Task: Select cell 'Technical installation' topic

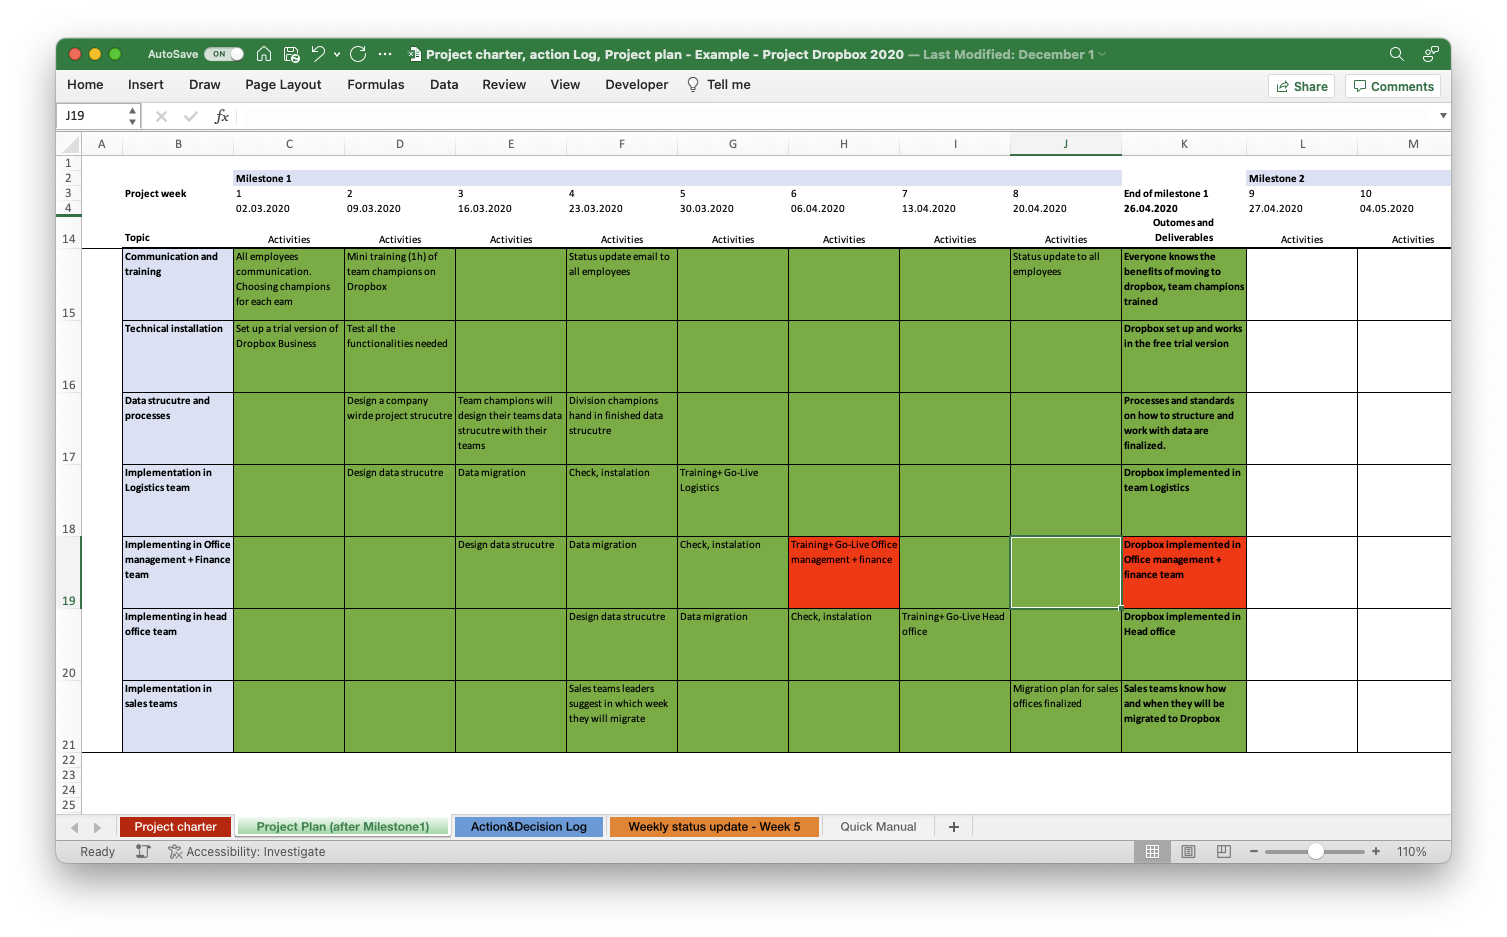Action: tap(178, 357)
